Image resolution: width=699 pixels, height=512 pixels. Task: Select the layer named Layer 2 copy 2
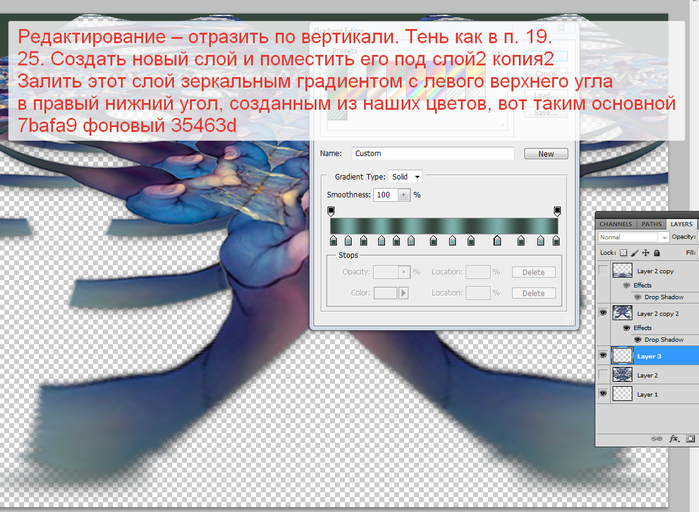click(x=658, y=314)
